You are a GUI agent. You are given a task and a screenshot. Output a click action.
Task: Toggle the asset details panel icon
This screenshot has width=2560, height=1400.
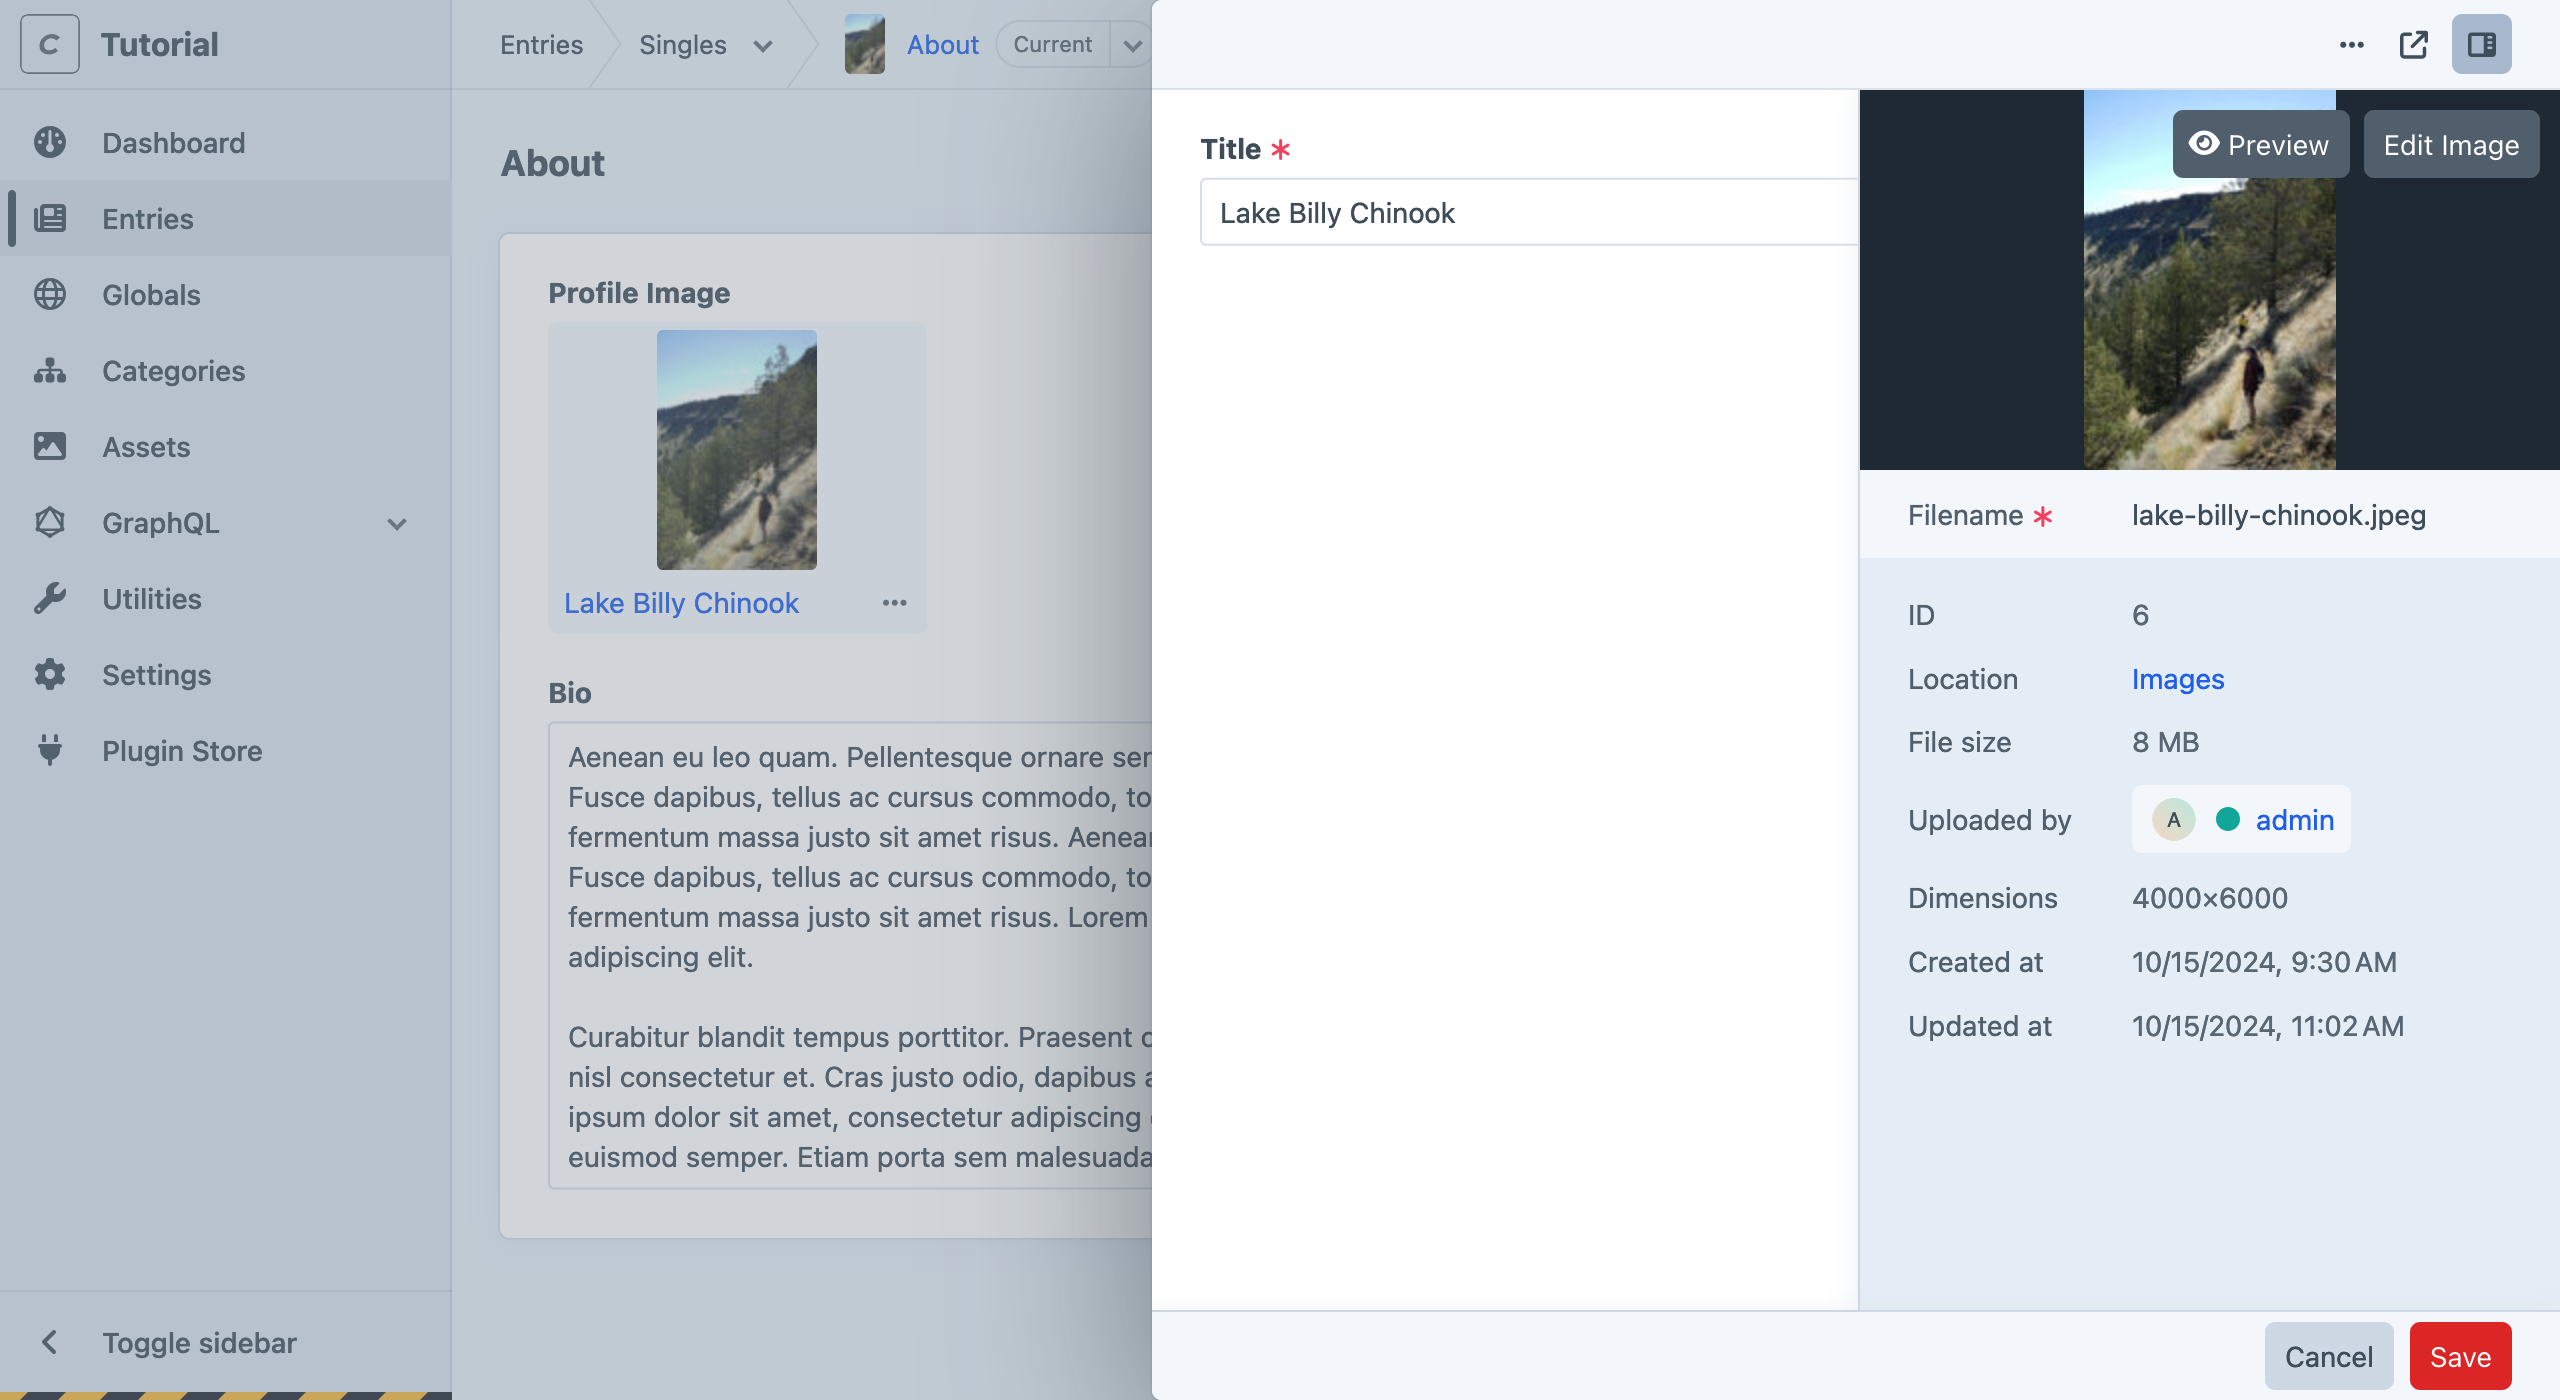(x=2484, y=45)
